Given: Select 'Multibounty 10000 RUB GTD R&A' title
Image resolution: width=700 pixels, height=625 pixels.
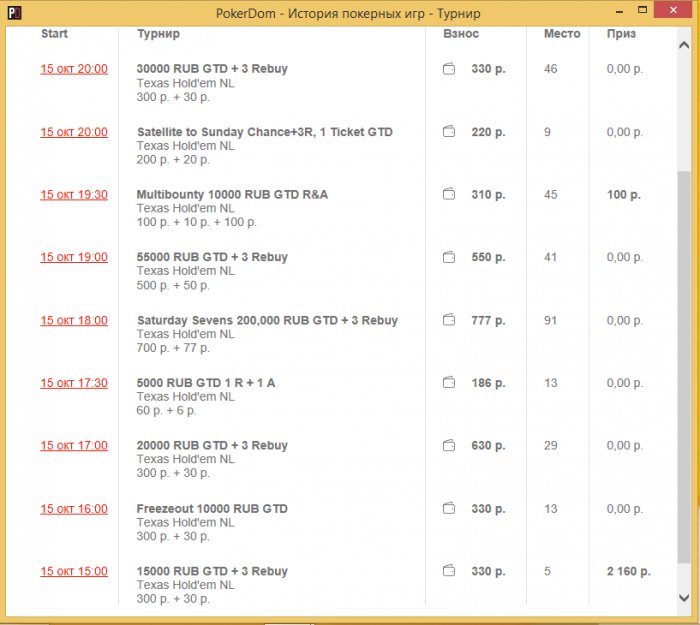Looking at the screenshot, I should [232, 195].
